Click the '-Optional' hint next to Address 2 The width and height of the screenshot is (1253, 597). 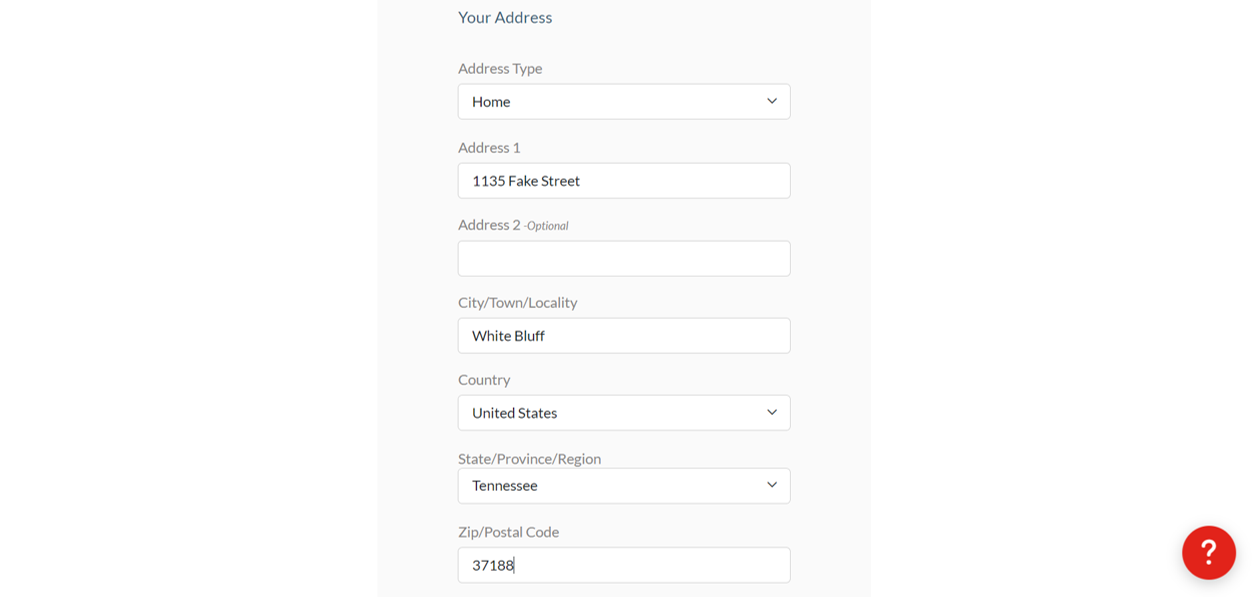[x=547, y=226]
